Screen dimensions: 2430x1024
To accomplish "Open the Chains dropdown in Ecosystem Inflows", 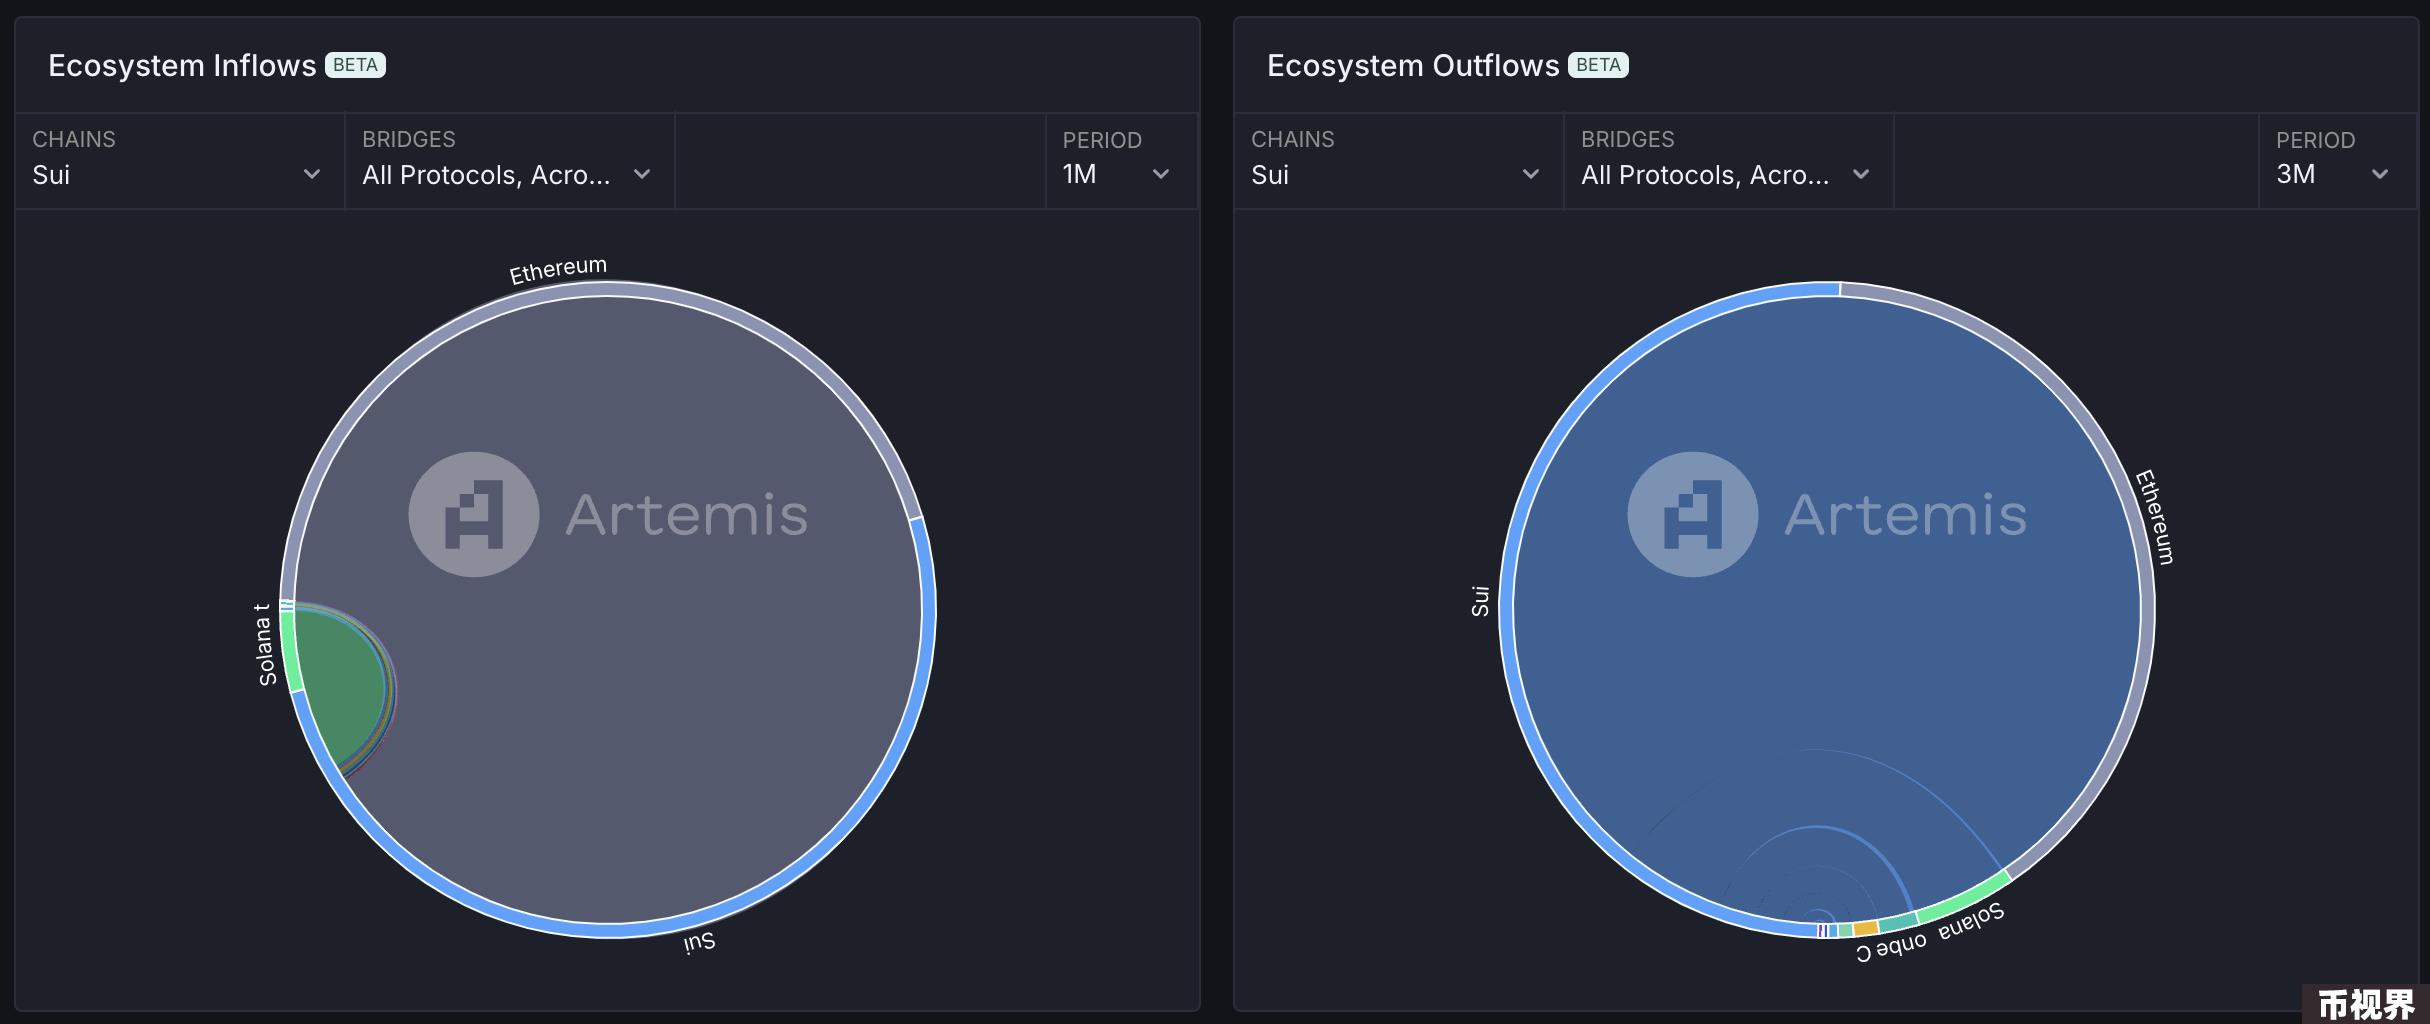I will 180,161.
